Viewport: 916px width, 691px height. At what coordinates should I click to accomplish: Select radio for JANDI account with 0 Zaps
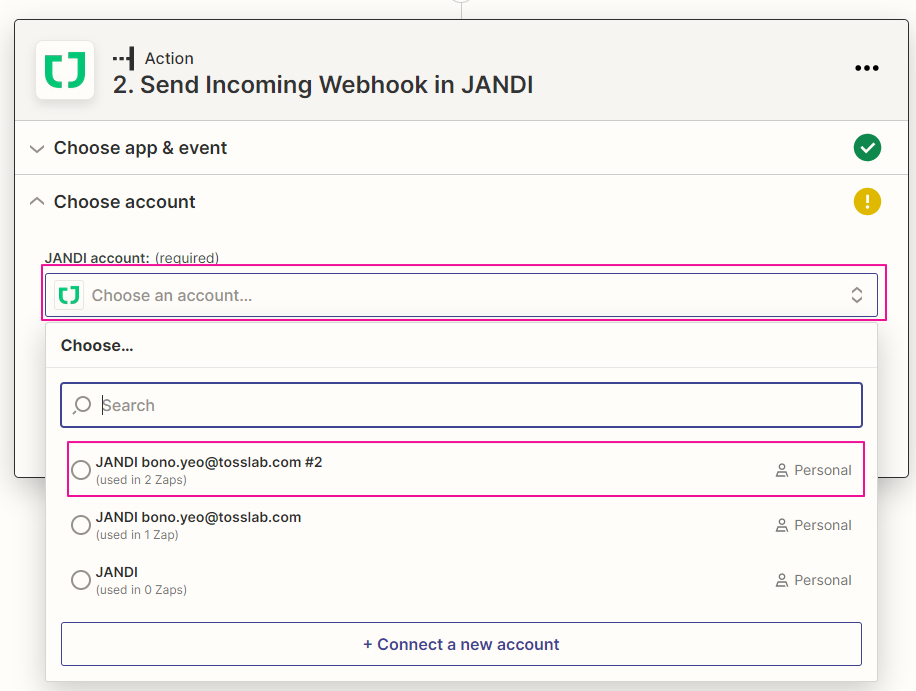81,580
